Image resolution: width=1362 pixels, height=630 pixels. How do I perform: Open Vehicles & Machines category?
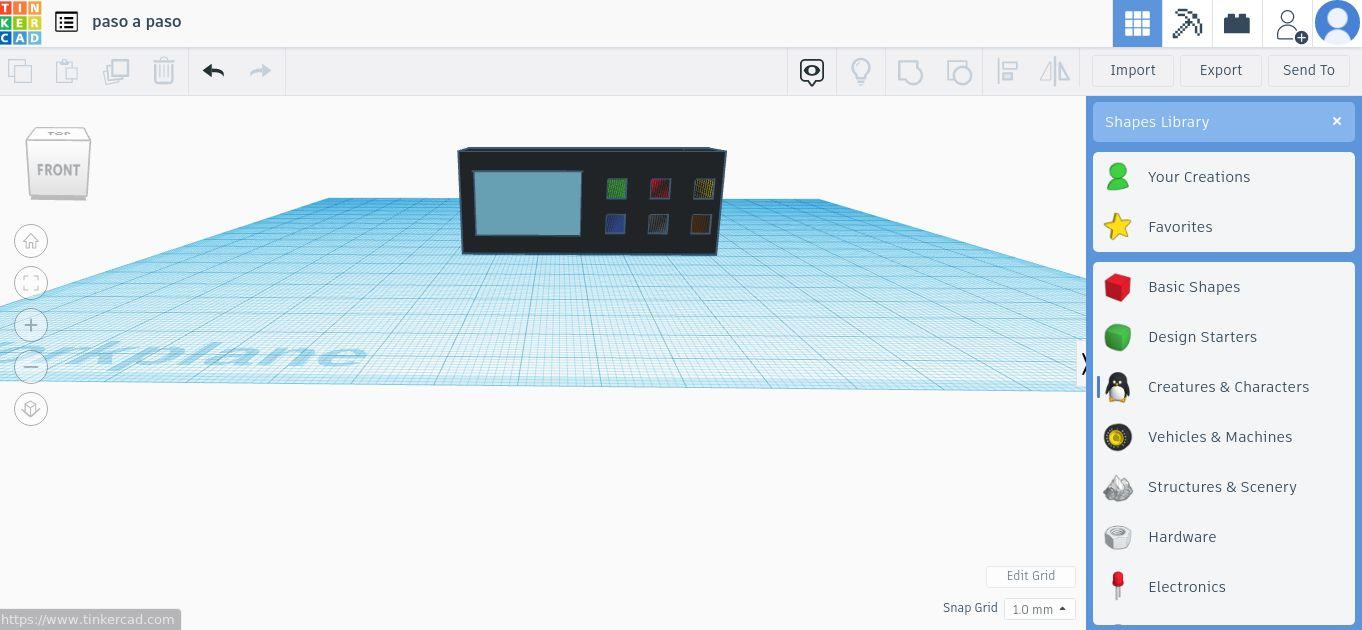click(x=1224, y=437)
